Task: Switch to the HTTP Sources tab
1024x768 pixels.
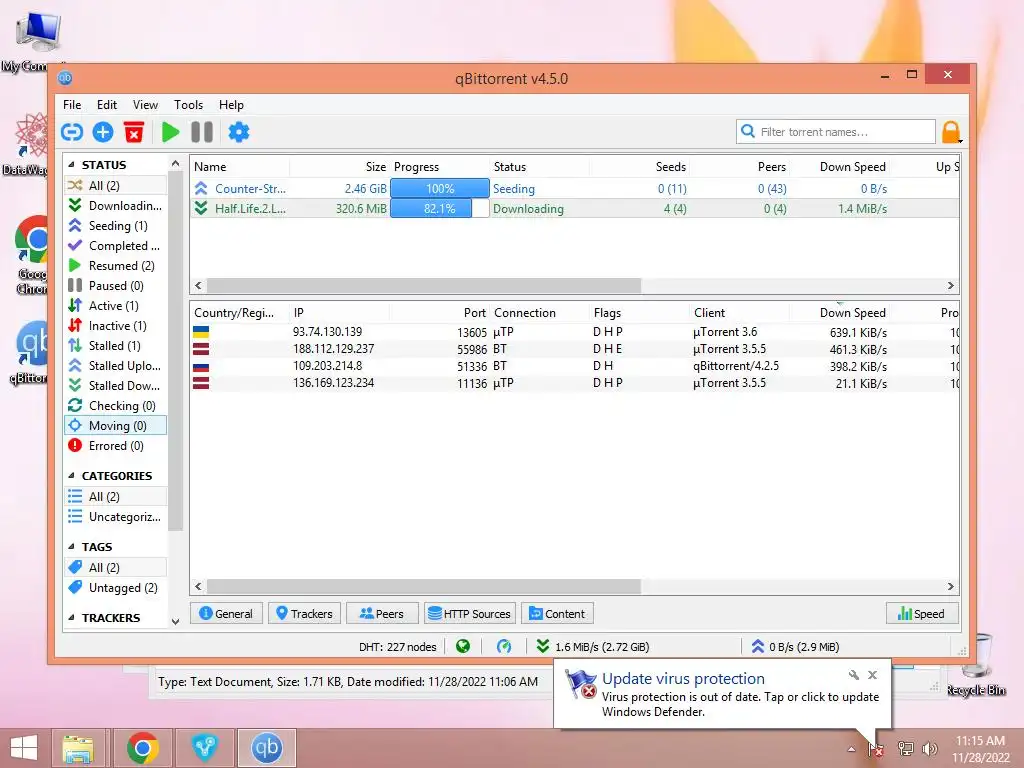Action: pos(470,614)
